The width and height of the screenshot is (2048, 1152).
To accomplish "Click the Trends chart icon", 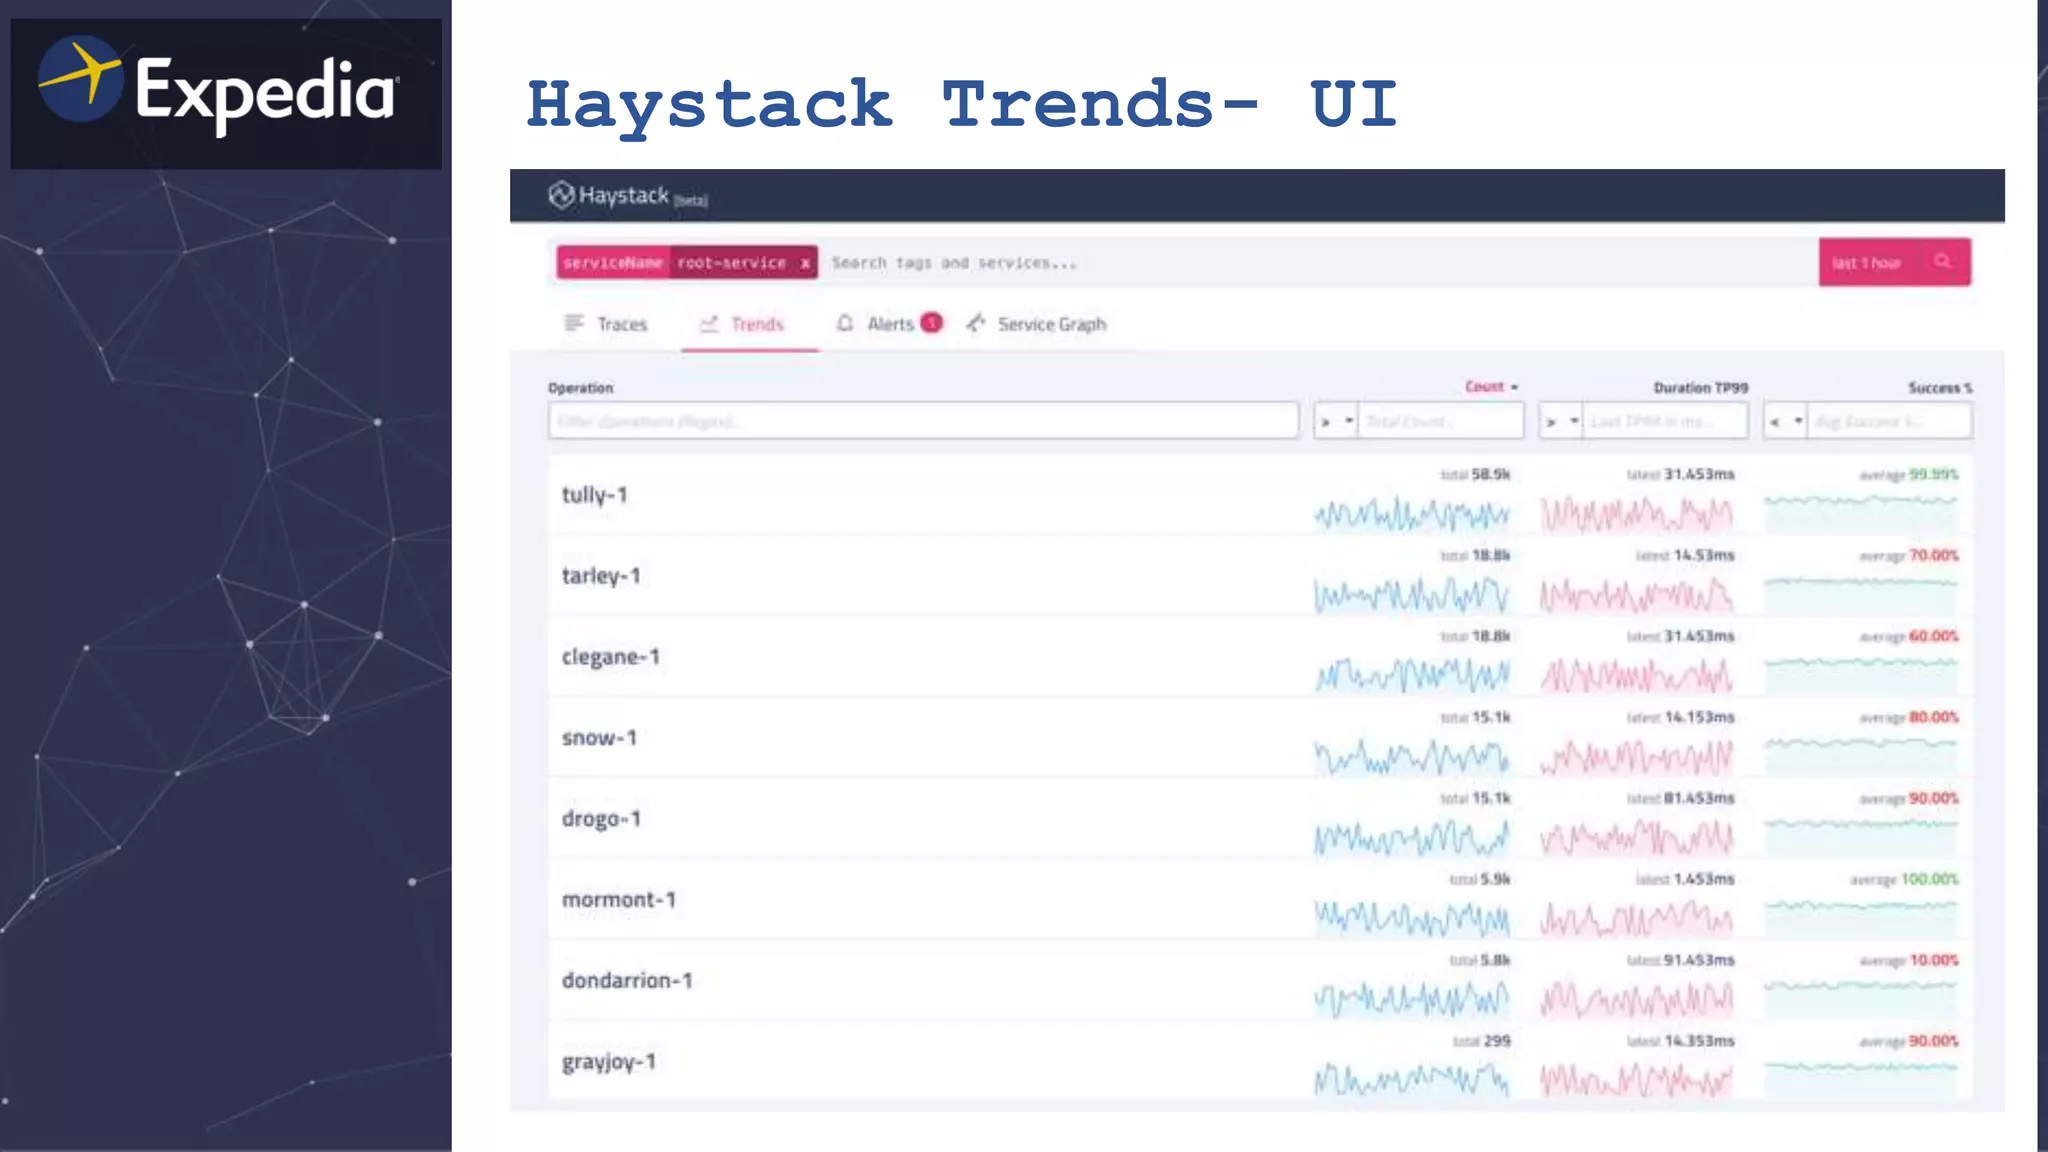I will [709, 324].
